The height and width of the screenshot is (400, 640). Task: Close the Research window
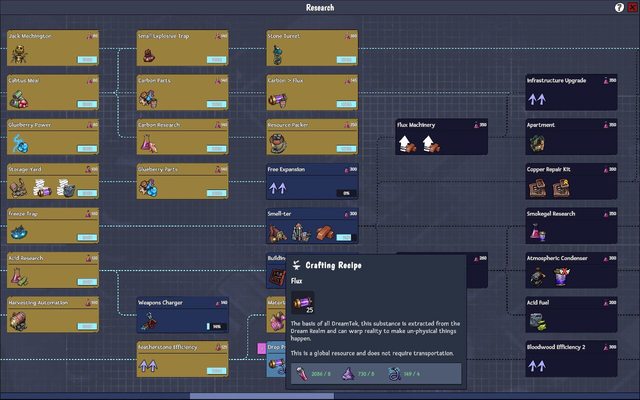pyautogui.click(x=631, y=7)
